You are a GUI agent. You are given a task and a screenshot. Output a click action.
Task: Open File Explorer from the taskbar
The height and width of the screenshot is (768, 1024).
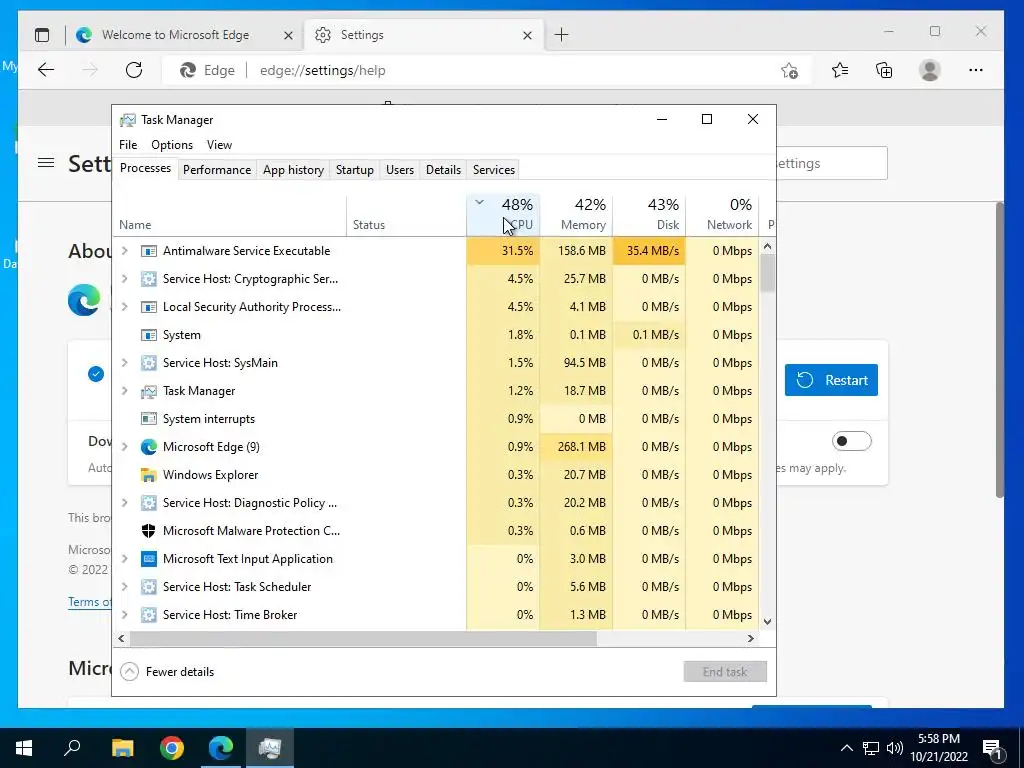coord(122,748)
